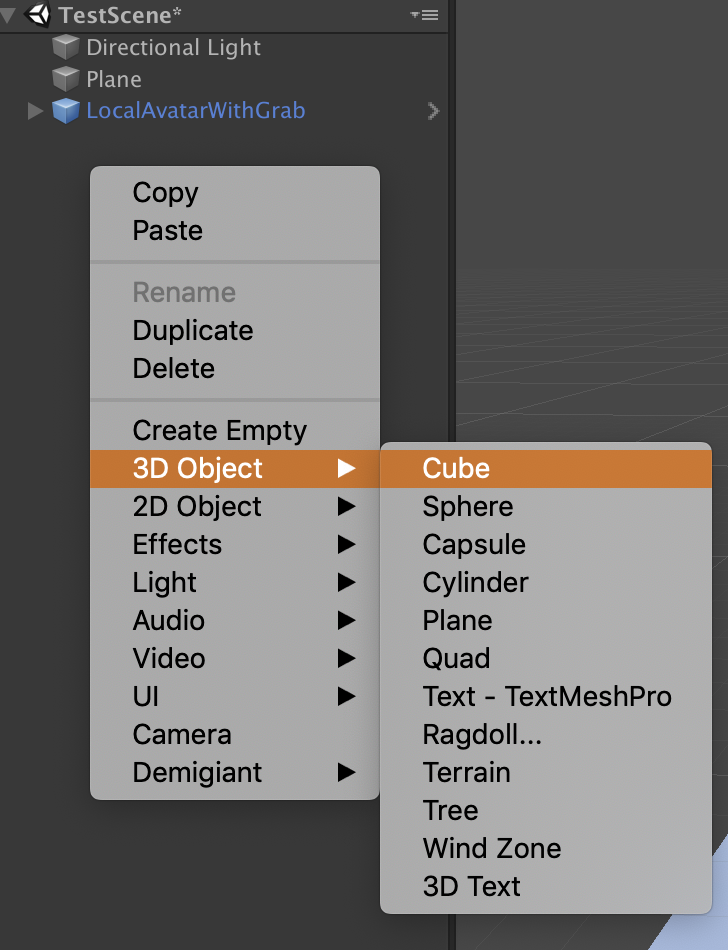Select Text - TextMeshPro in the submenu
This screenshot has height=950, width=728.
click(x=546, y=697)
